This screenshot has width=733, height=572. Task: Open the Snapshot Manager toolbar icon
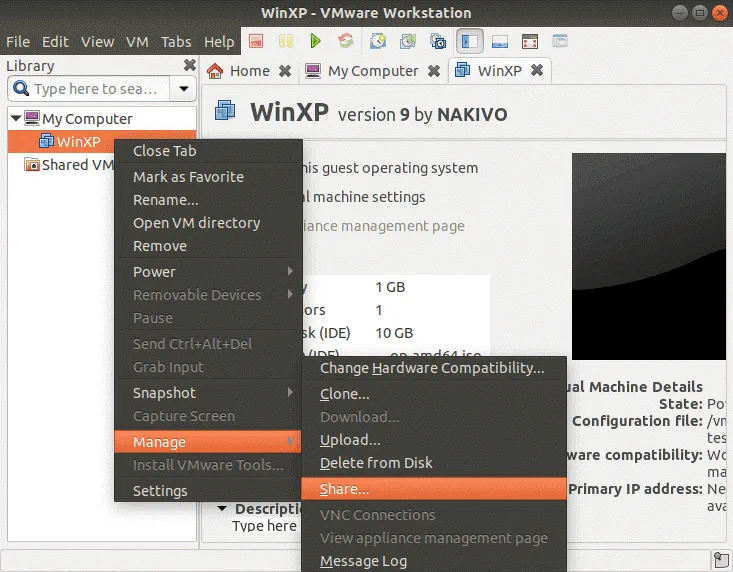click(x=437, y=42)
